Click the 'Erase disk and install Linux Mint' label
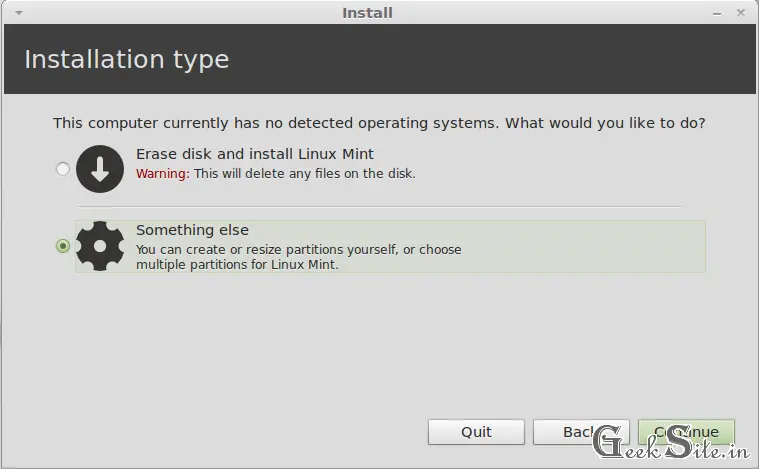 pyautogui.click(x=255, y=154)
